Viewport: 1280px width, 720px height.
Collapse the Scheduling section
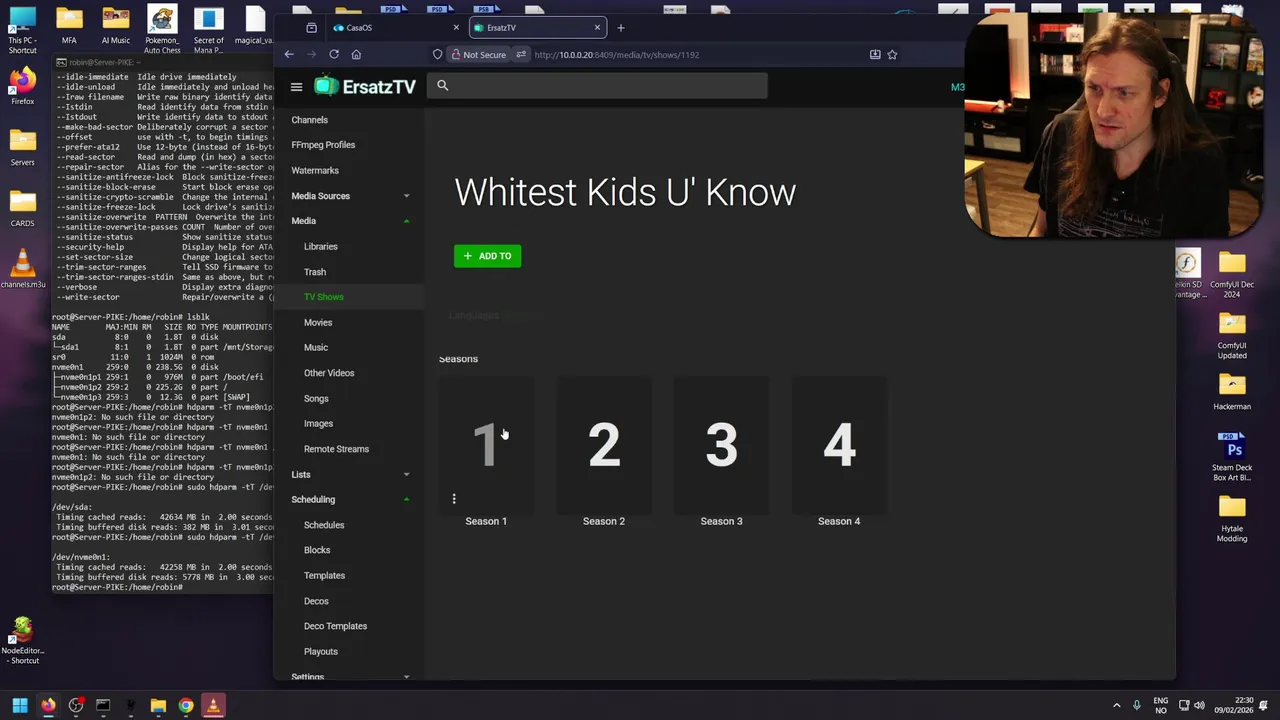350,499
